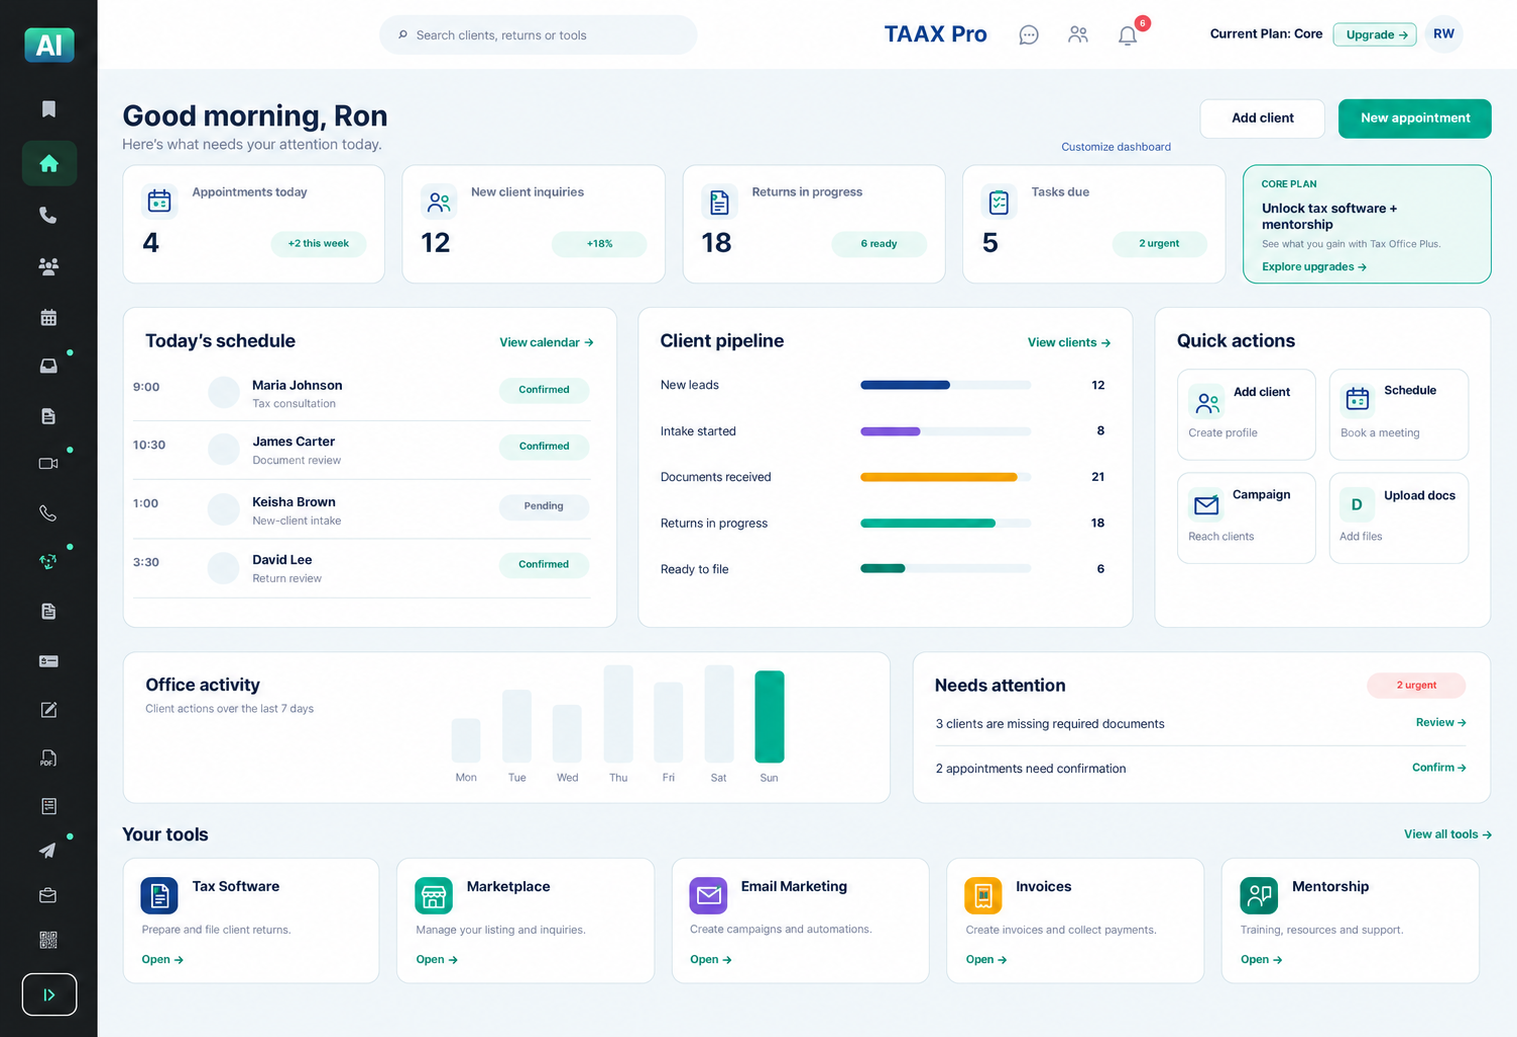
Task: Click the Ready to file progress bar
Action: click(x=945, y=568)
